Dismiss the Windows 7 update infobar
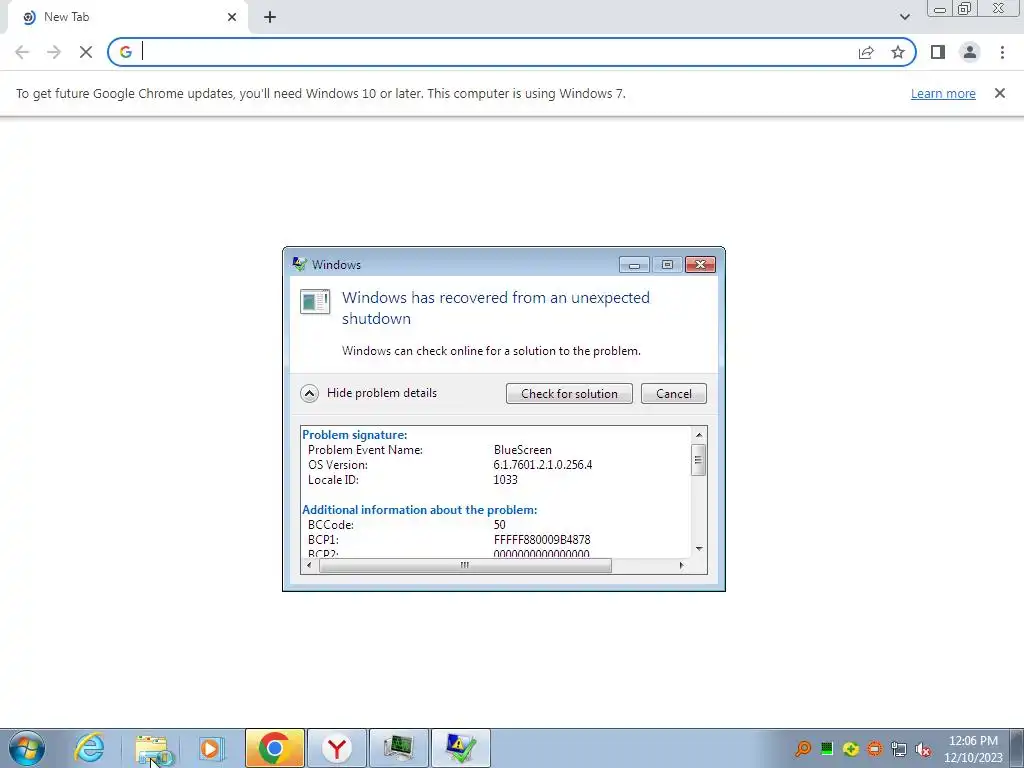The width and height of the screenshot is (1024, 768). 999,93
